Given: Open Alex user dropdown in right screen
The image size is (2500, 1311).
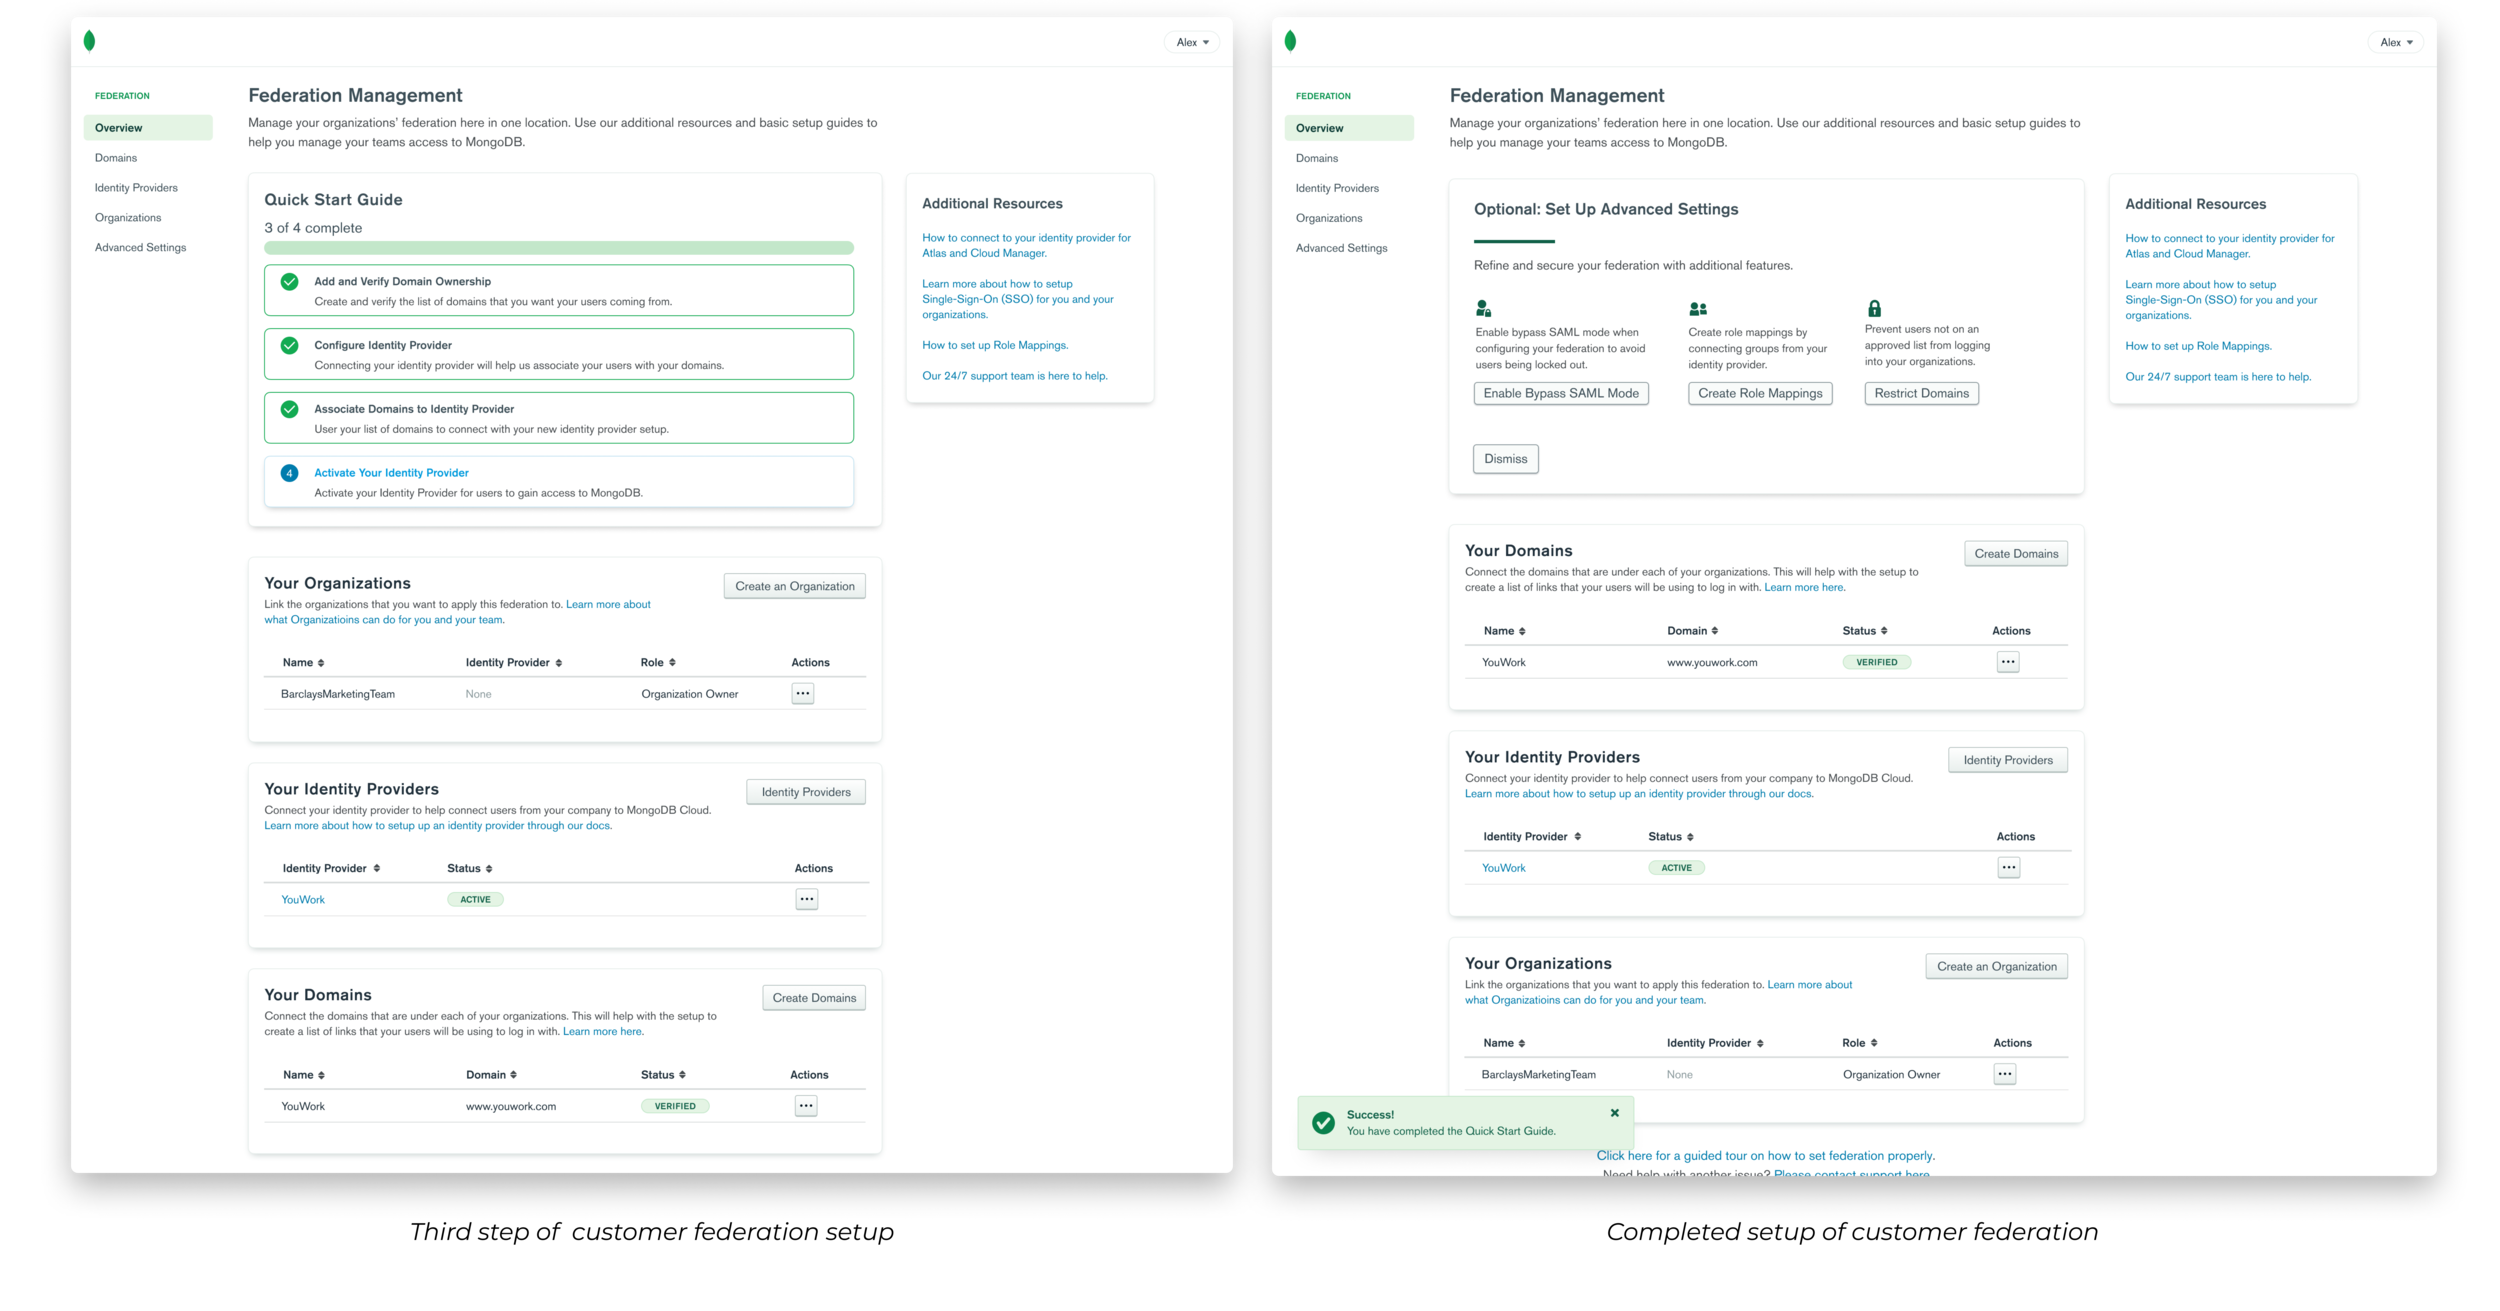Looking at the screenshot, I should [2396, 42].
